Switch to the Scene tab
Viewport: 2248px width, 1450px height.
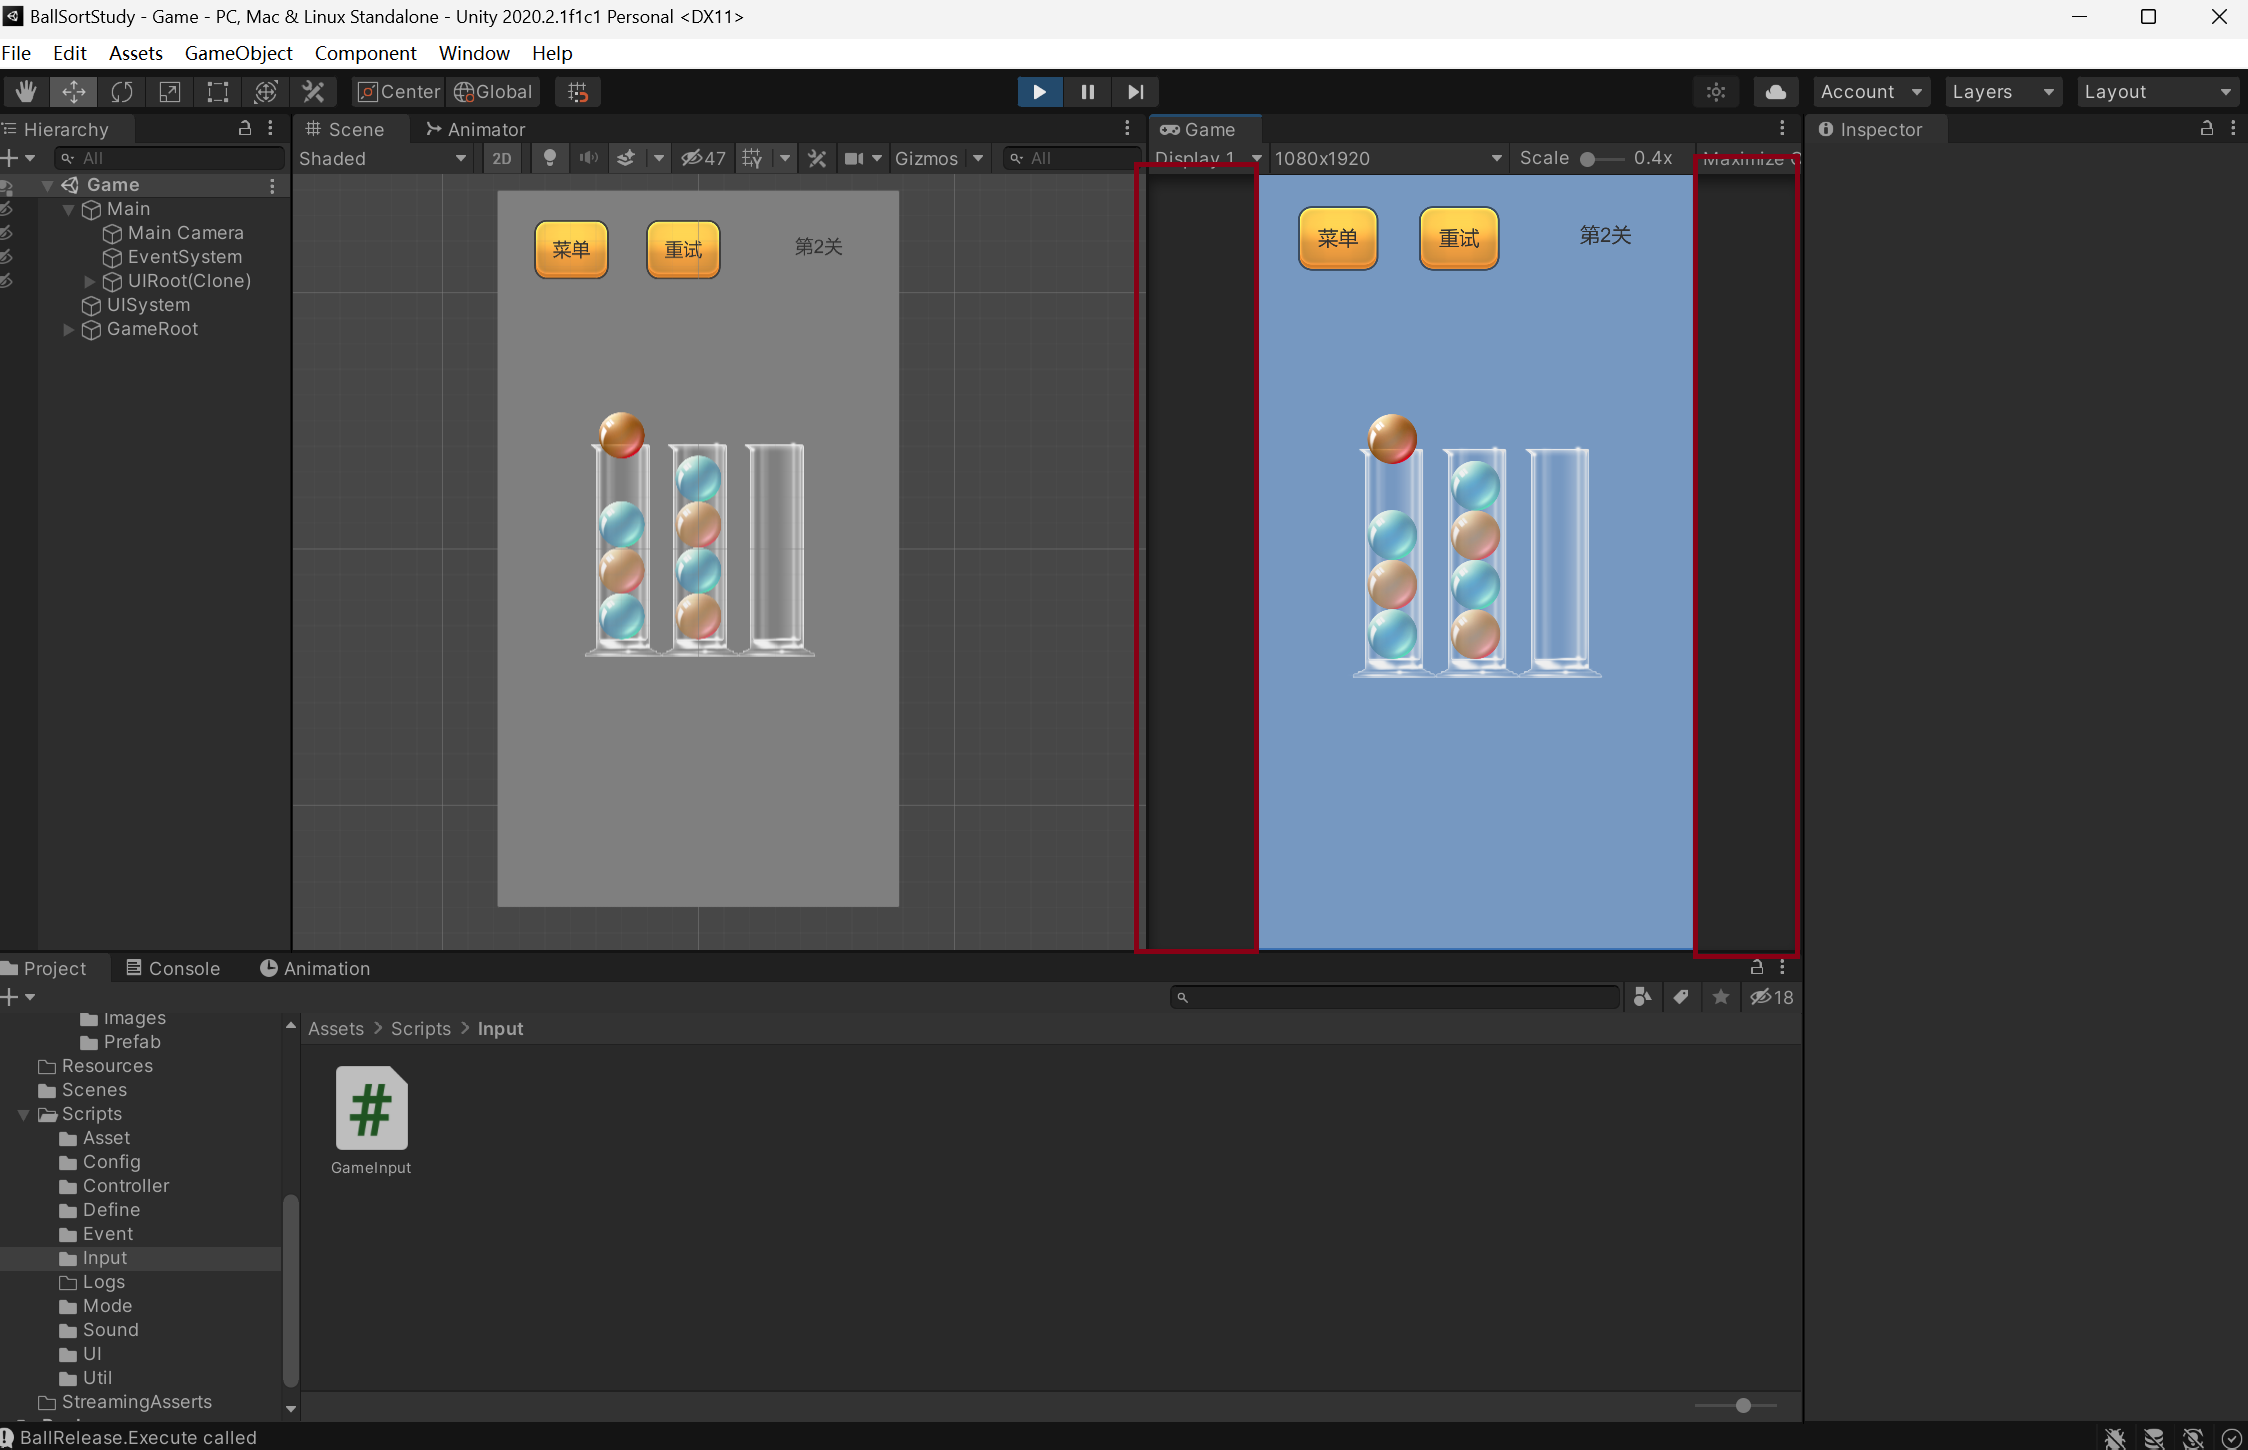click(345, 129)
